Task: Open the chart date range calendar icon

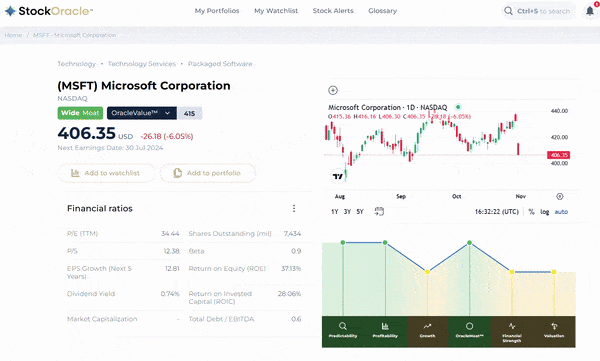Action: [379, 211]
